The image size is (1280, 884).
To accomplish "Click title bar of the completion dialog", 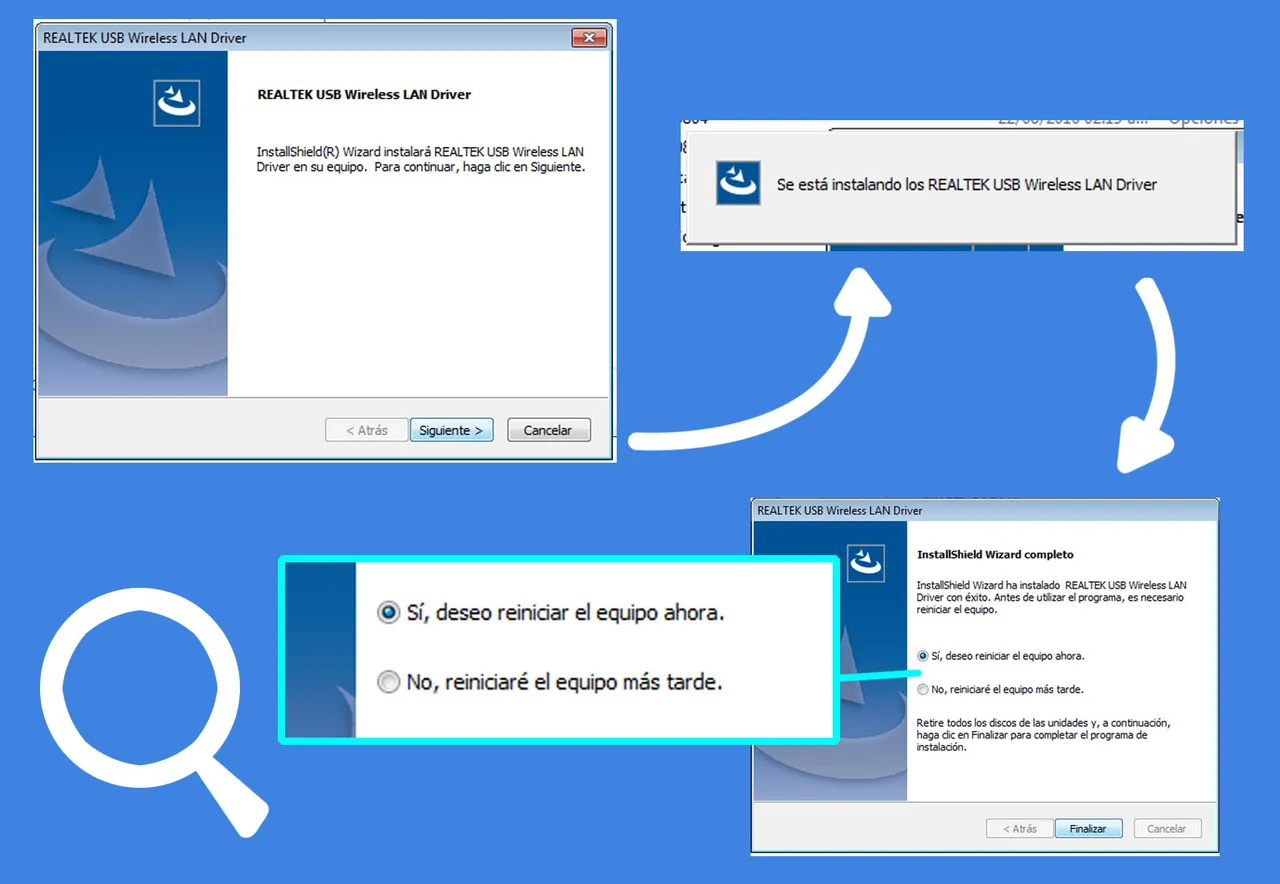I will tap(985, 510).
